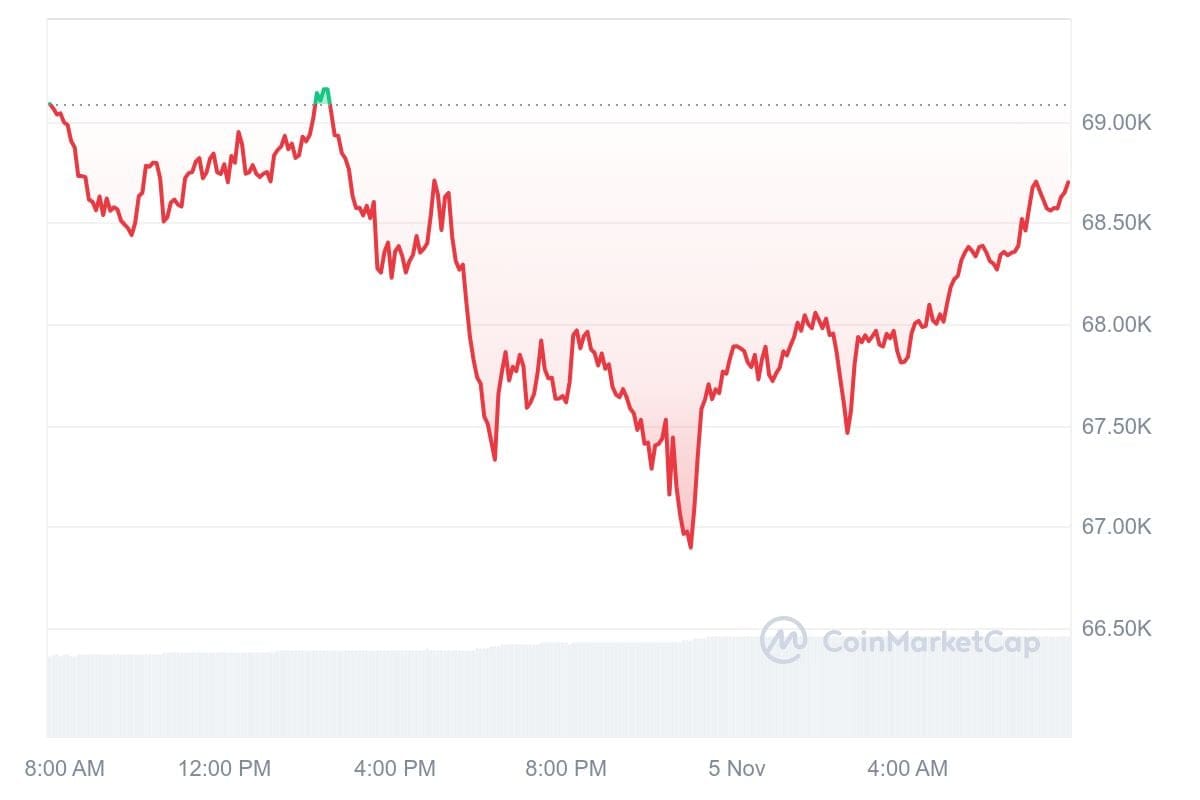Click the 4:00 AM time axis label
The height and width of the screenshot is (800, 1200).
[906, 769]
